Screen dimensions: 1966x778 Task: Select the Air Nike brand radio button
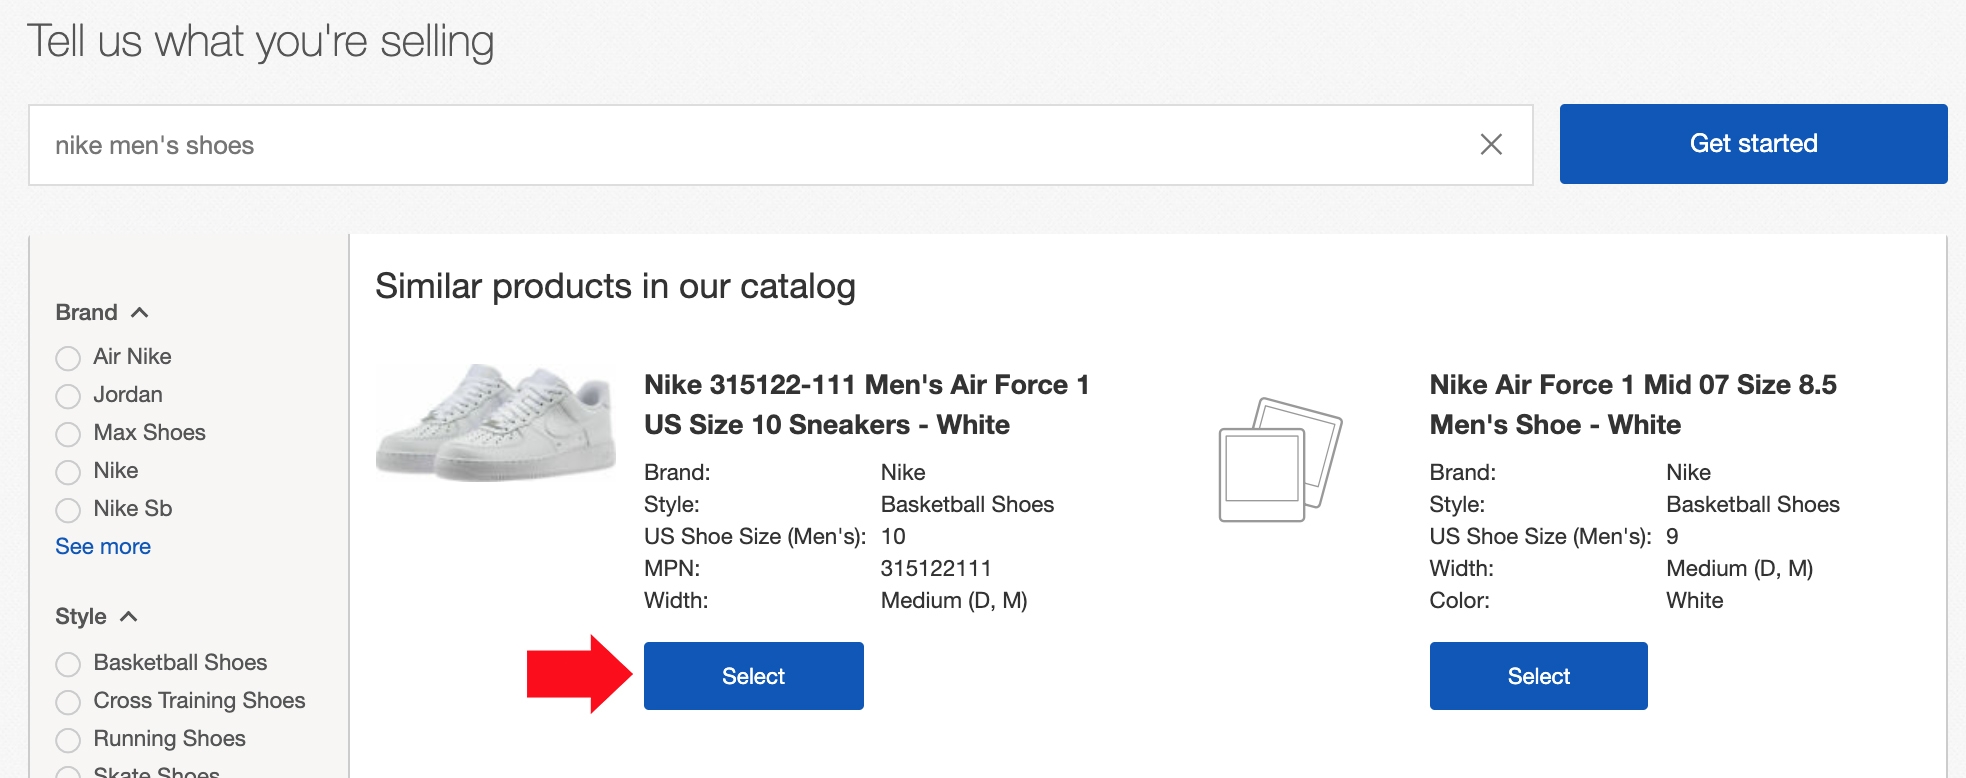coord(68,358)
